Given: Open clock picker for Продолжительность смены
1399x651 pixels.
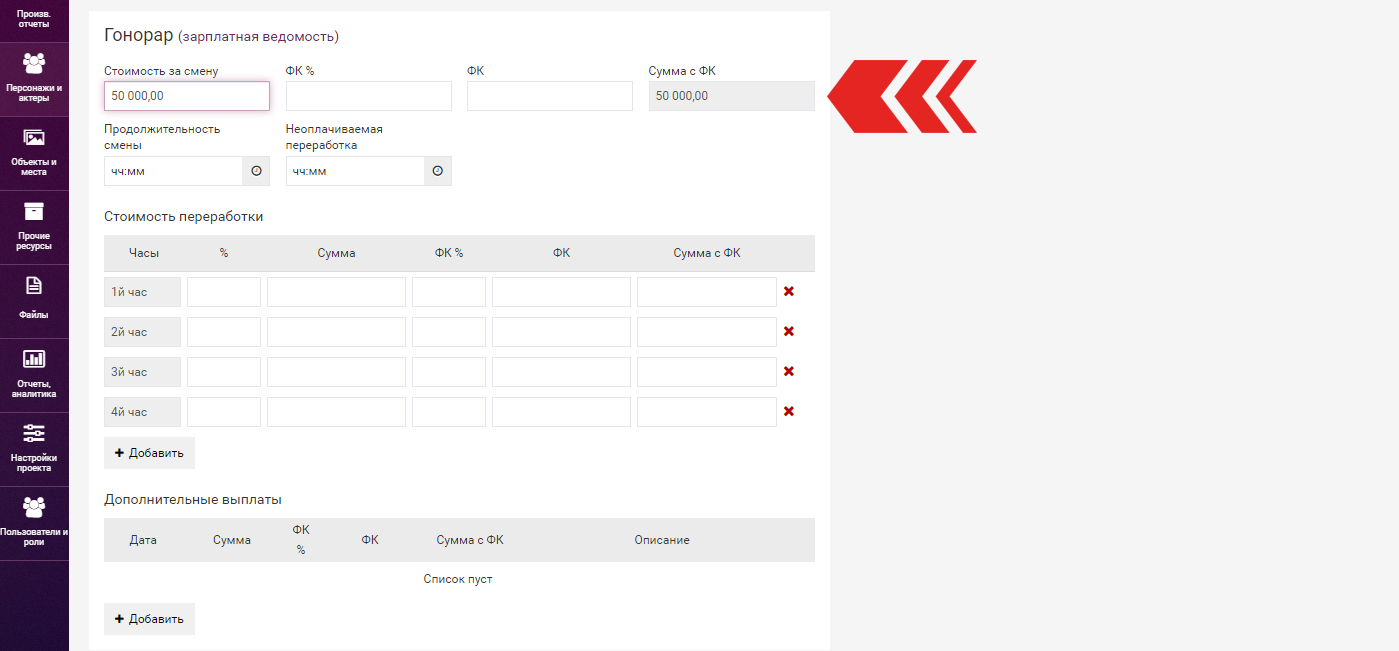Looking at the screenshot, I should click(256, 171).
